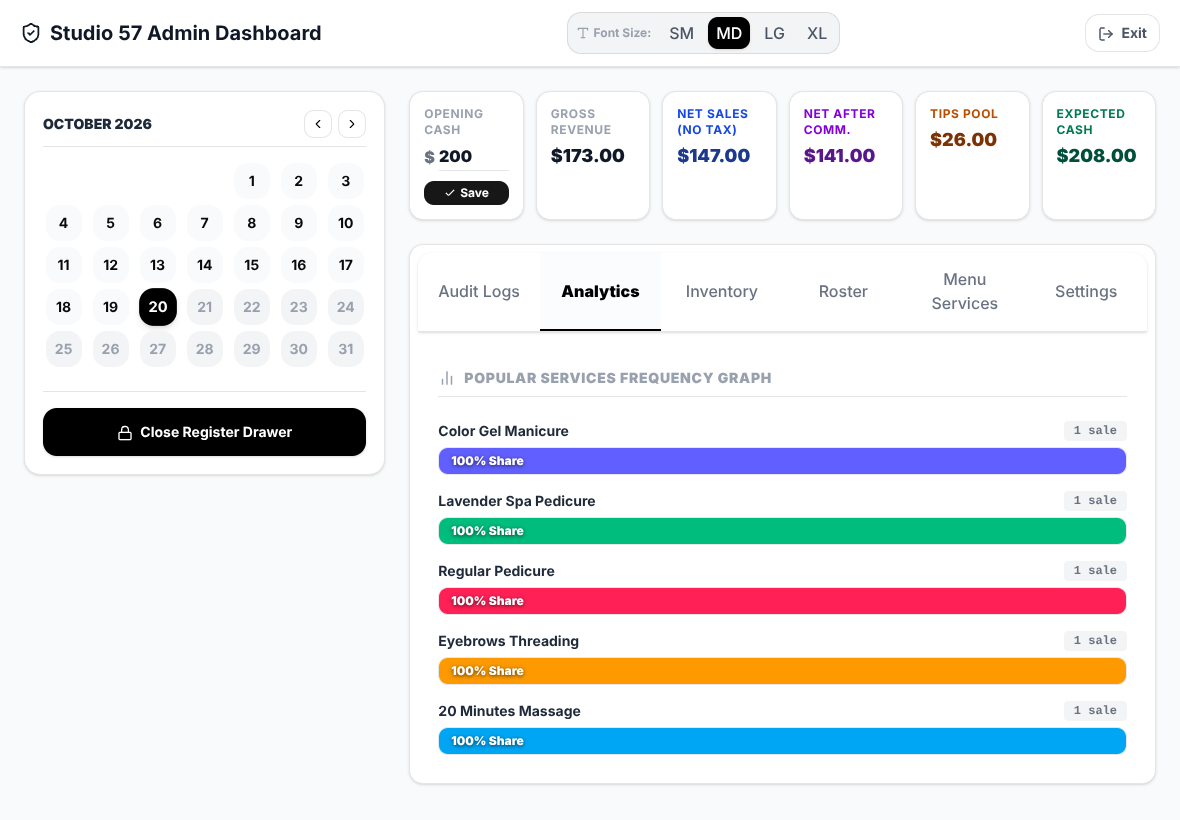The height and width of the screenshot is (820, 1180).
Task: Save the opening cash amount
Action: [467, 193]
